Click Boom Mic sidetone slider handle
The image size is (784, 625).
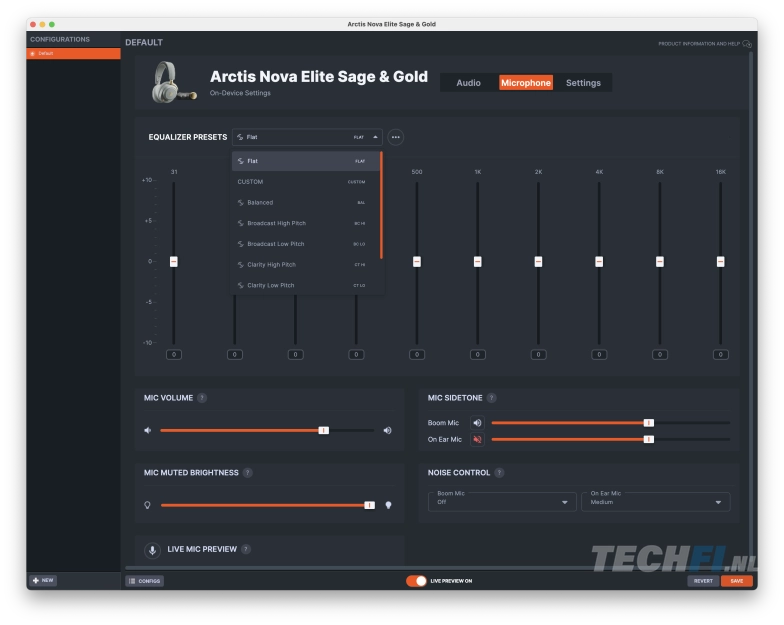(x=648, y=423)
